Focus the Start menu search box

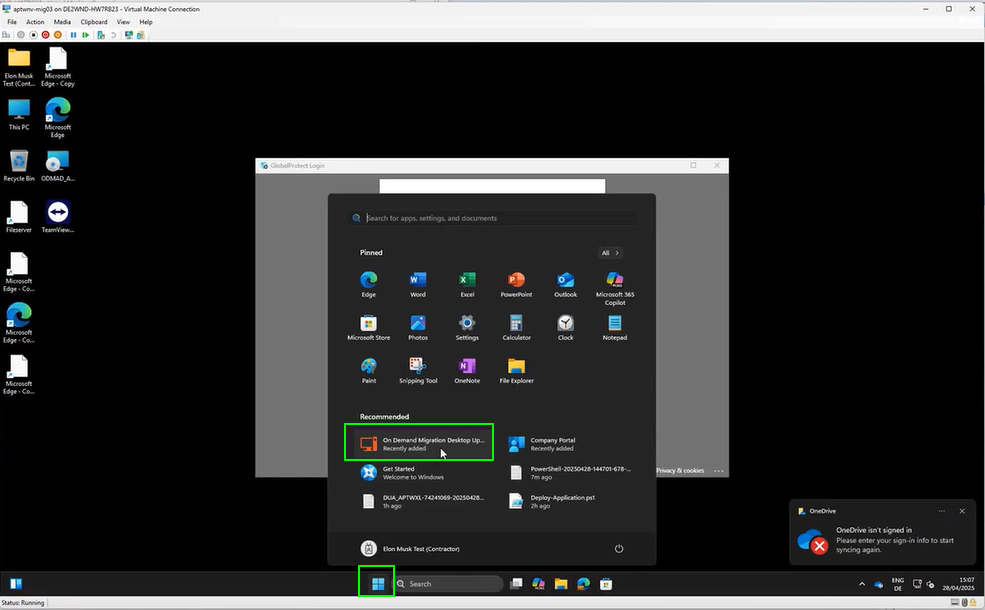[x=492, y=218]
